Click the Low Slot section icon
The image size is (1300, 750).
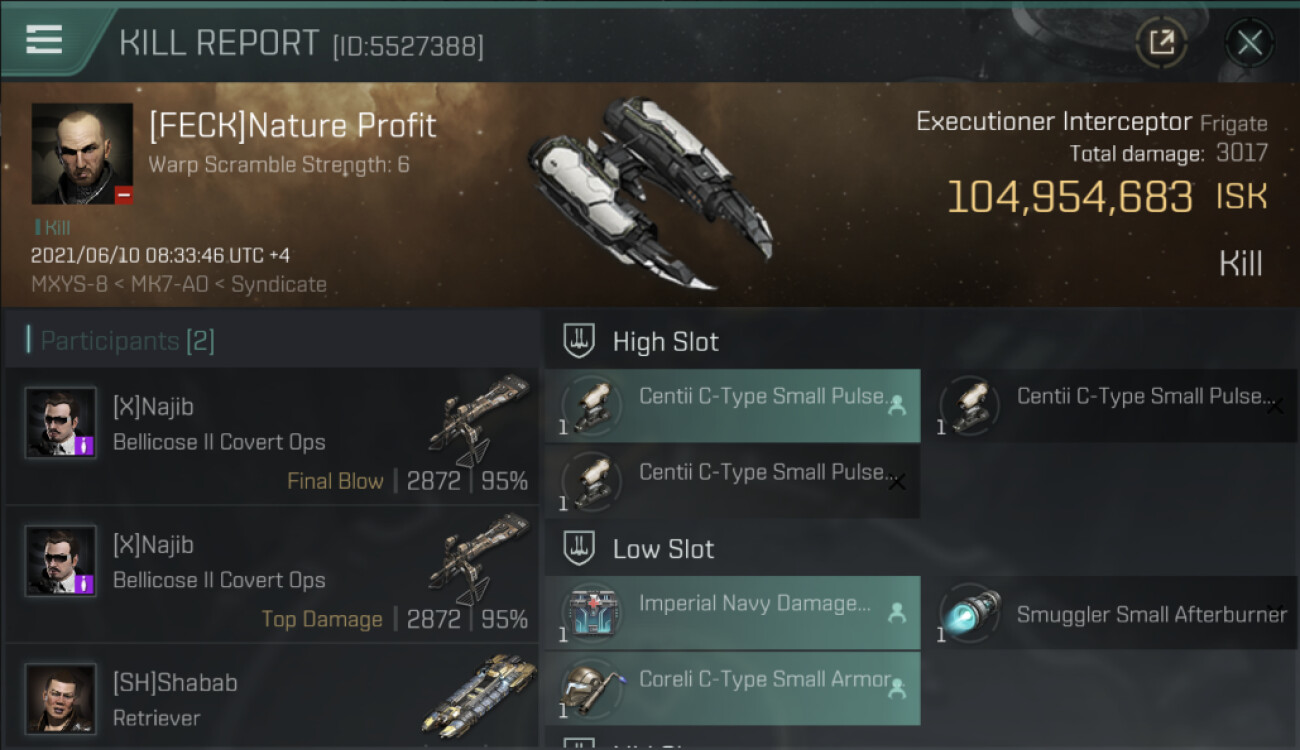[580, 548]
